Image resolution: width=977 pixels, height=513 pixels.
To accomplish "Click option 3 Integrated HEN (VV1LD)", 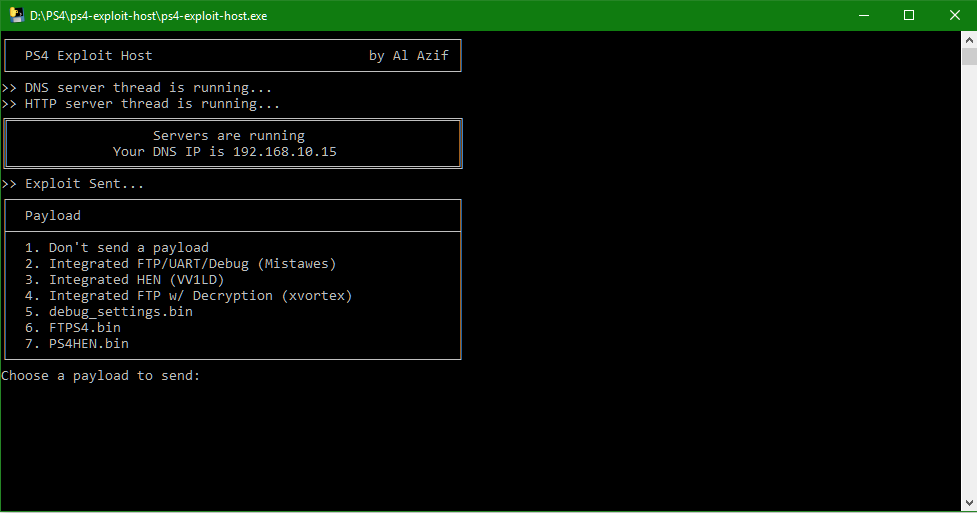I will (125, 280).
